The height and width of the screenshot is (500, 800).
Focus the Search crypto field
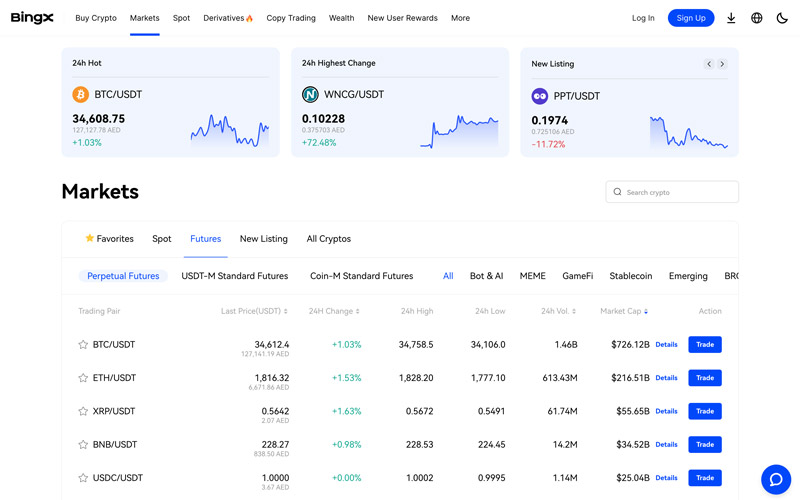click(x=672, y=192)
